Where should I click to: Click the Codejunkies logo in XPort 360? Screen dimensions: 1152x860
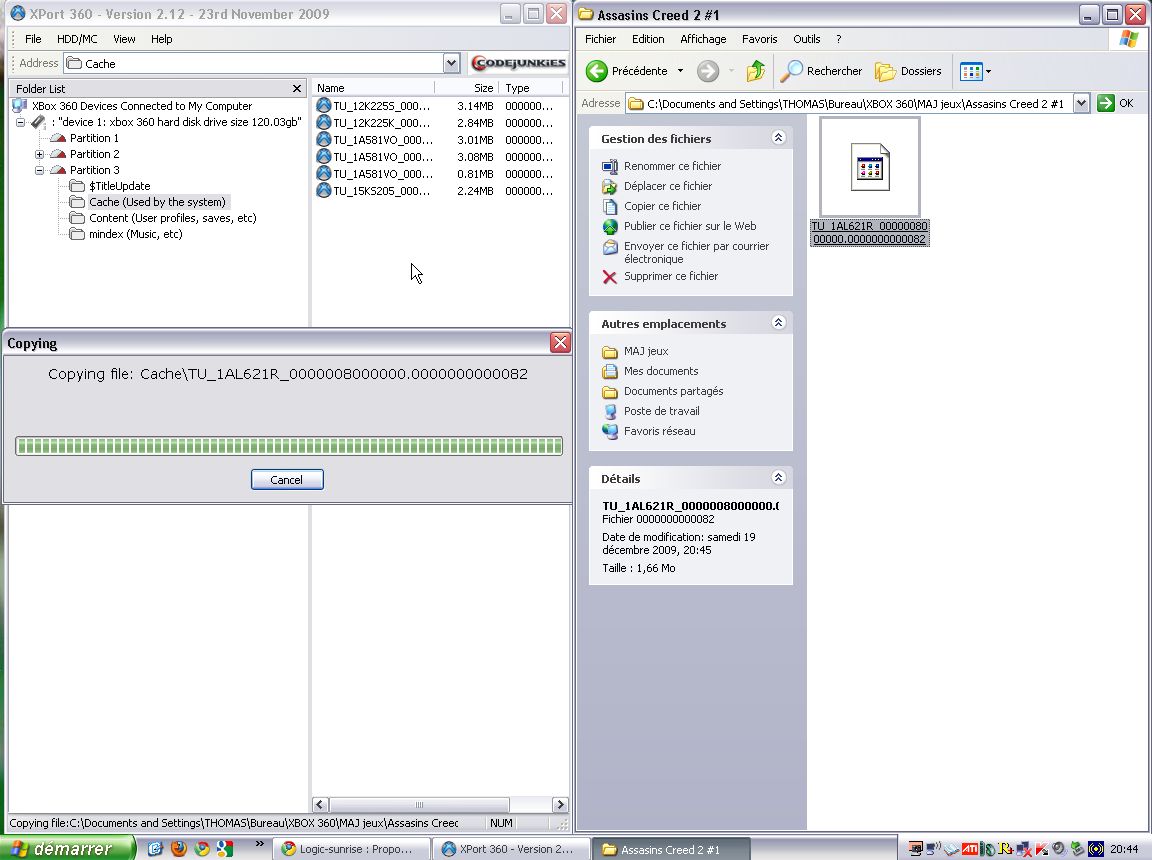(518, 63)
